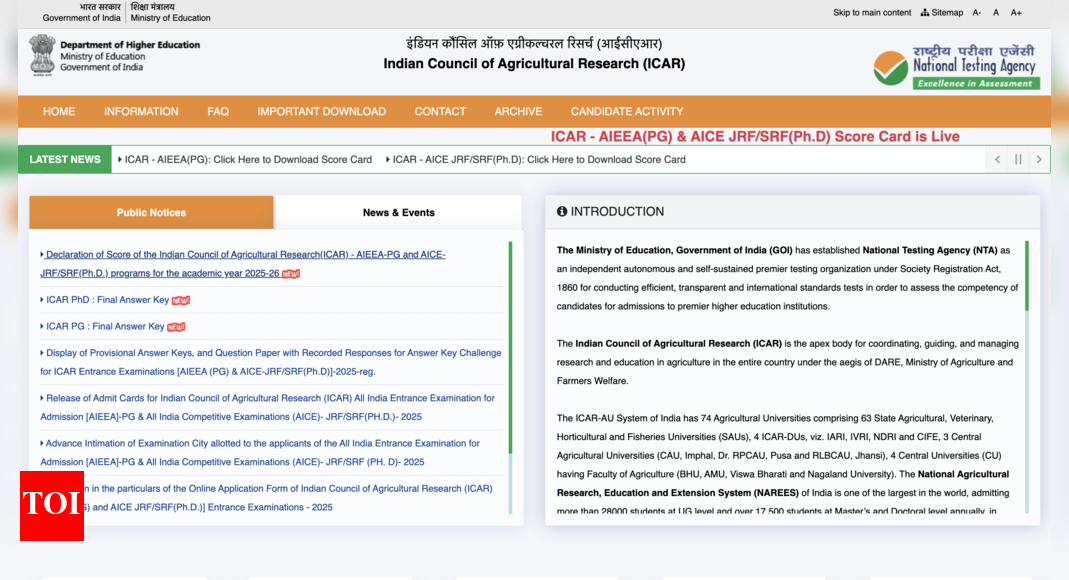Open Online Application Form particulars notice
The height and width of the screenshot is (580, 1069).
tap(286, 498)
